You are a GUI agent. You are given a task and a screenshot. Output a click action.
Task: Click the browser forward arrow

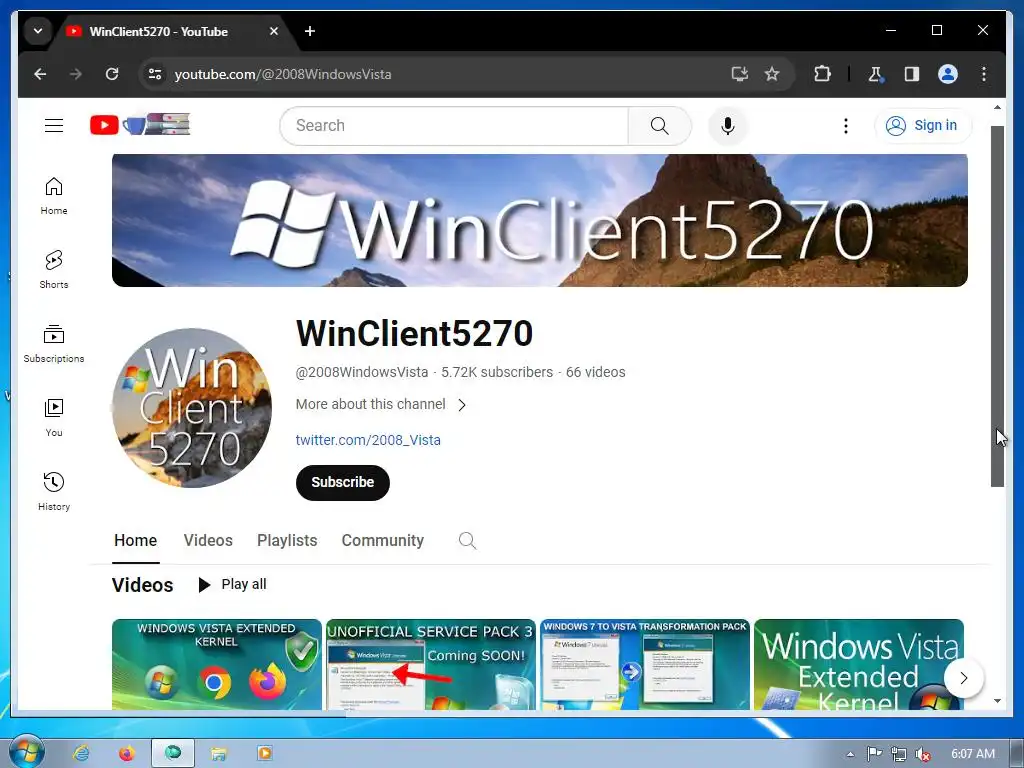click(76, 74)
